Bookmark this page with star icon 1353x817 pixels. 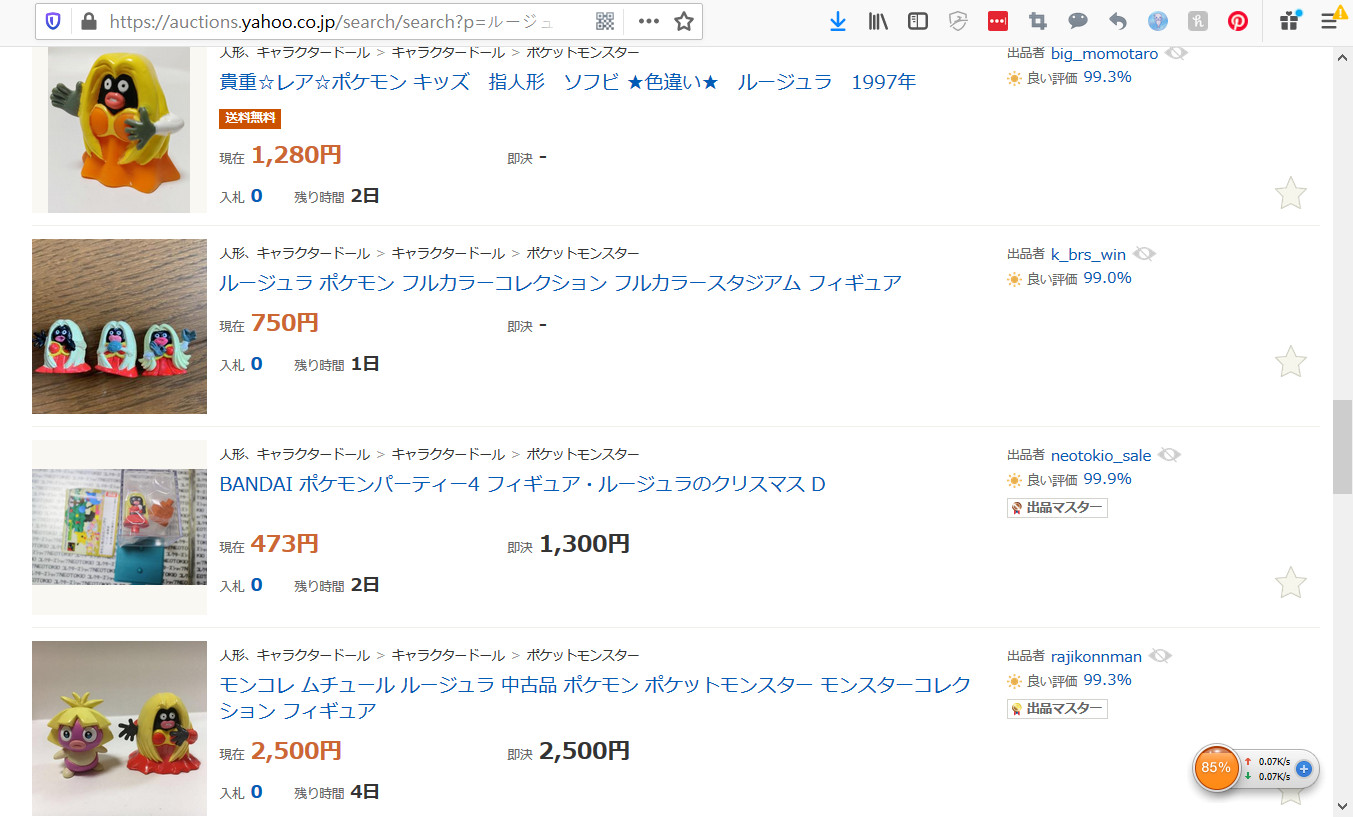tap(683, 21)
